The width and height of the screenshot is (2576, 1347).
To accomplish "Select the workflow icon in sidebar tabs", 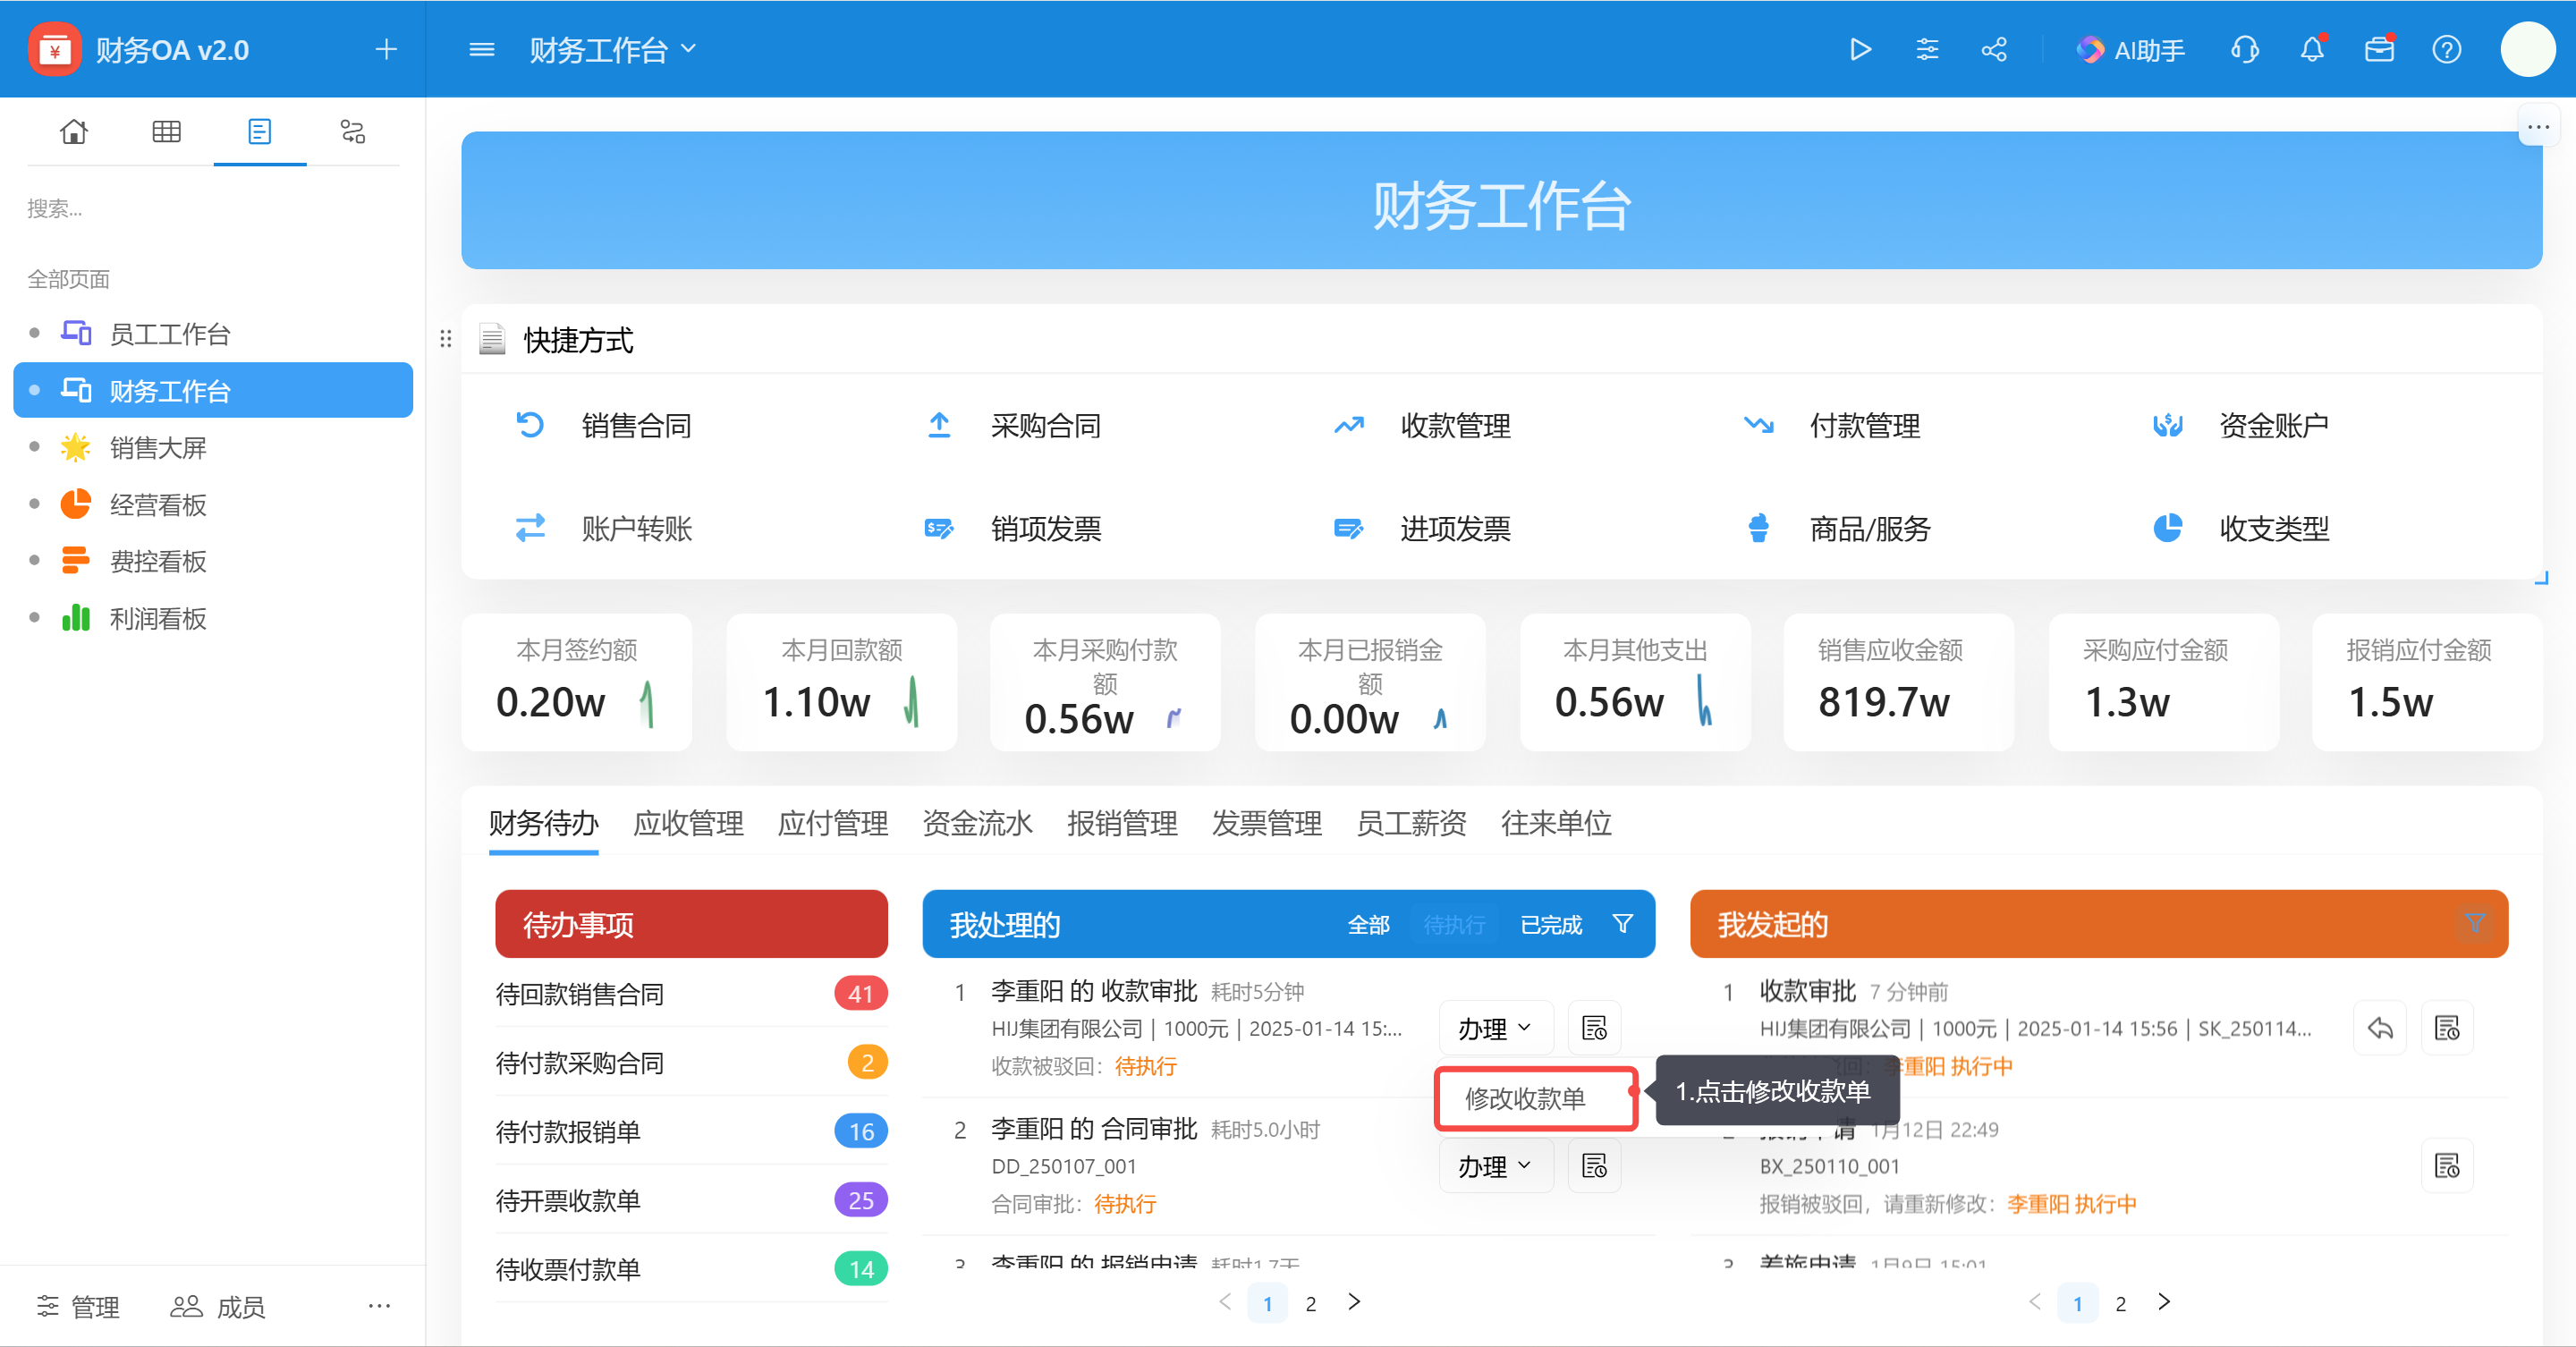I will 352,132.
